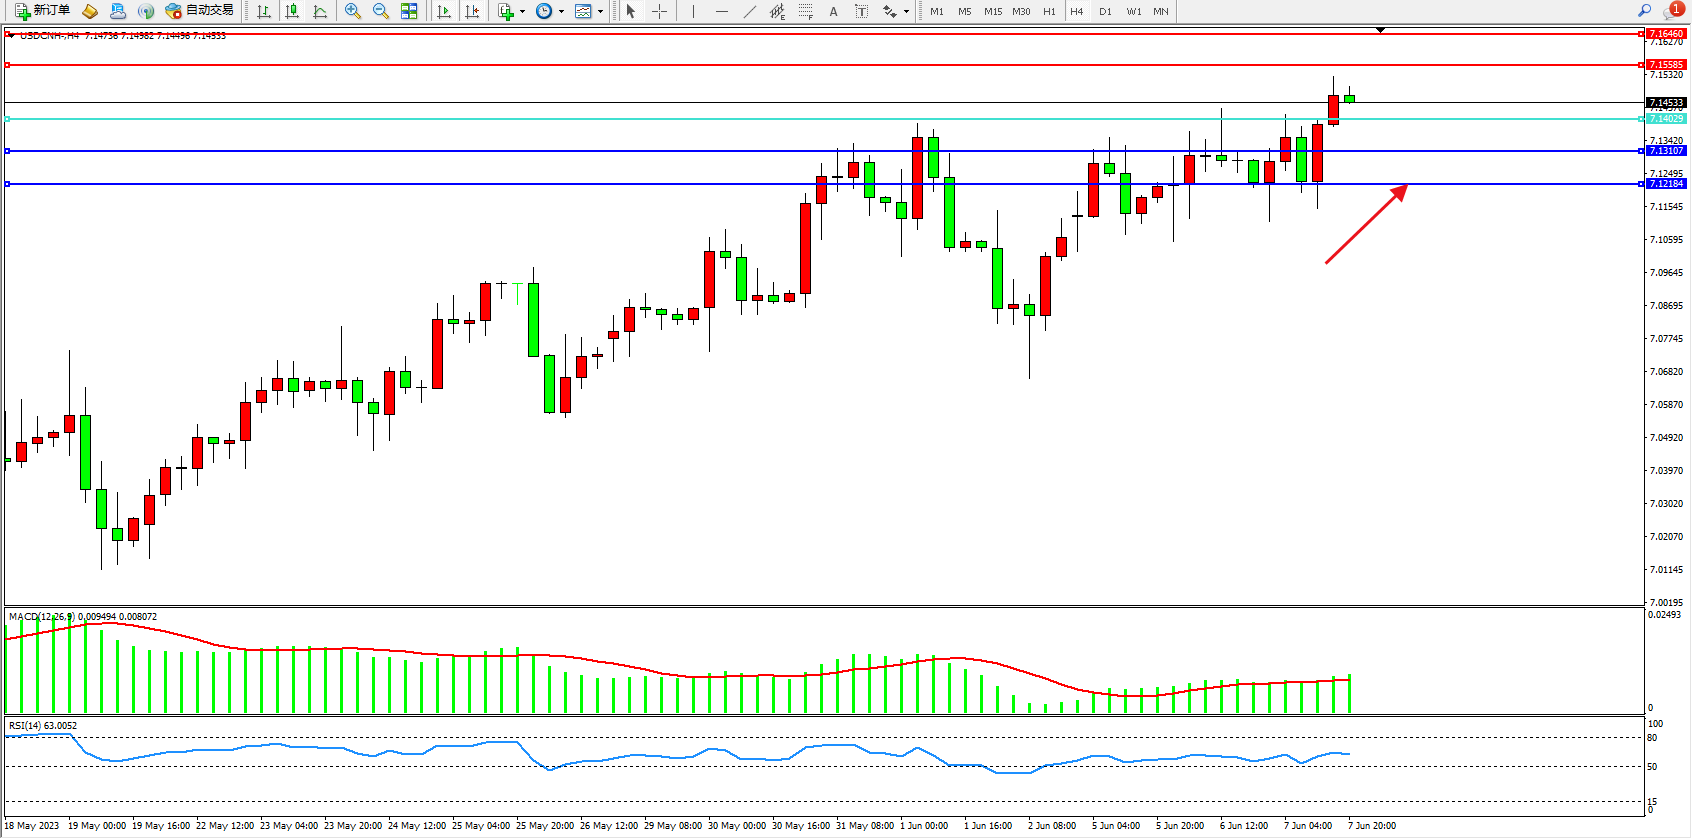Open the 新订单 new order dialog
The image size is (1692, 839).
[42, 11]
